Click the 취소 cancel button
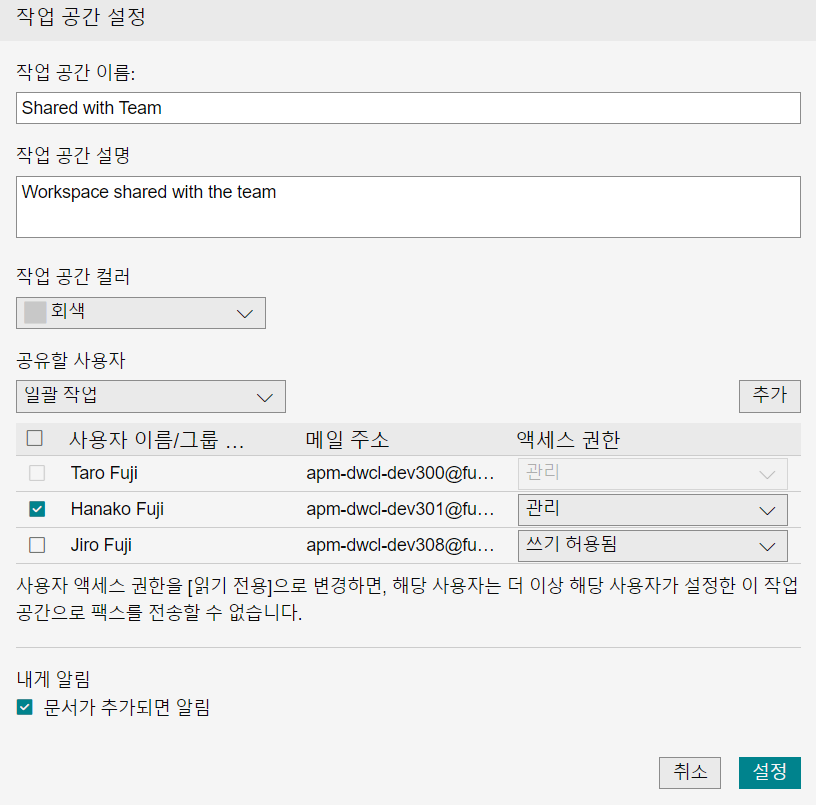The width and height of the screenshot is (816, 805). pos(689,772)
